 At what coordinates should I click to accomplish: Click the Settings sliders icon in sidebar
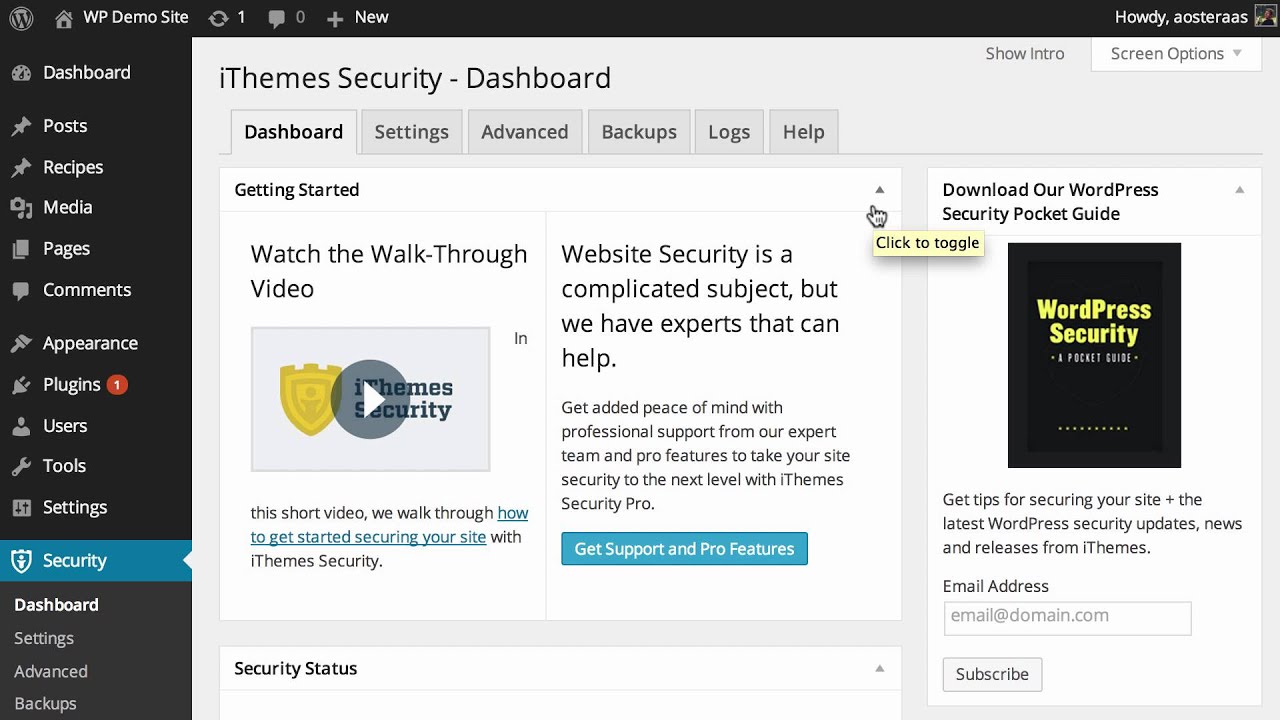pos(21,508)
